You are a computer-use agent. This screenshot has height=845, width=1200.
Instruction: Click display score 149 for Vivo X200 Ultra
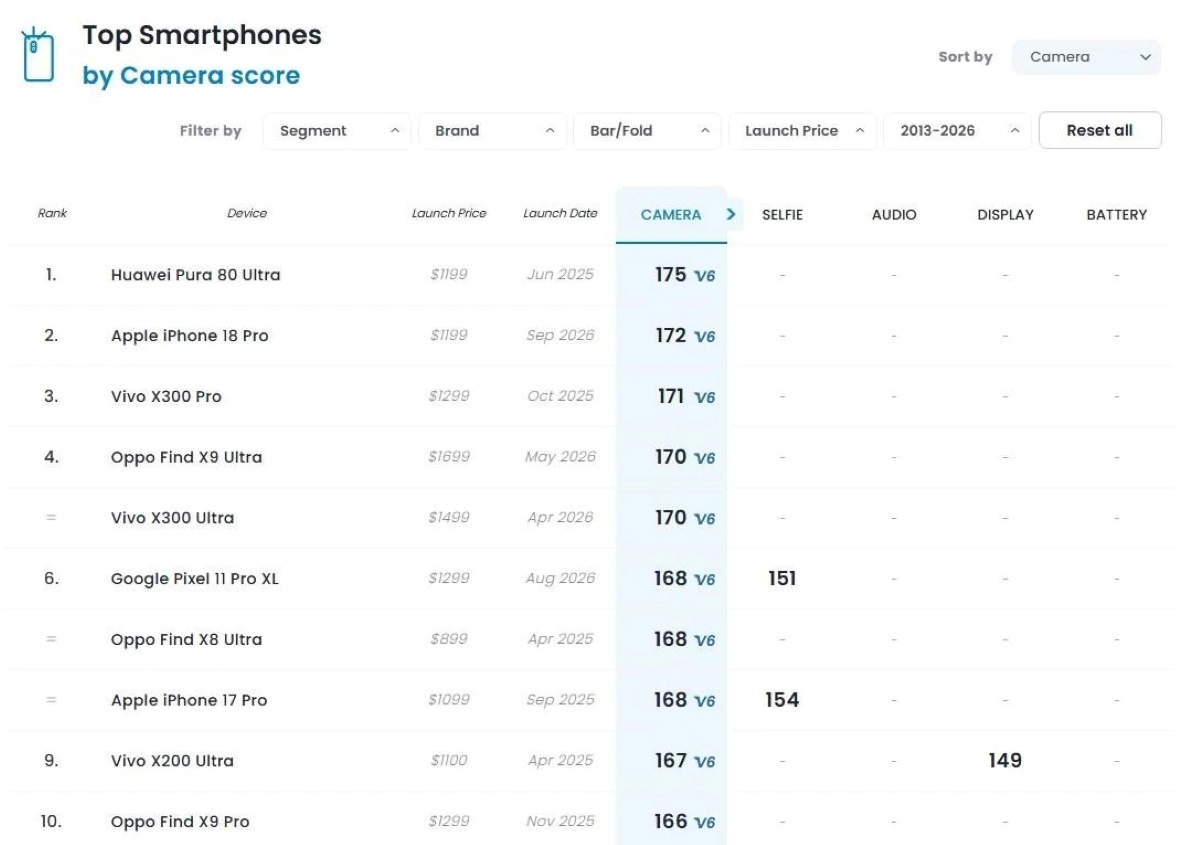(x=1005, y=761)
